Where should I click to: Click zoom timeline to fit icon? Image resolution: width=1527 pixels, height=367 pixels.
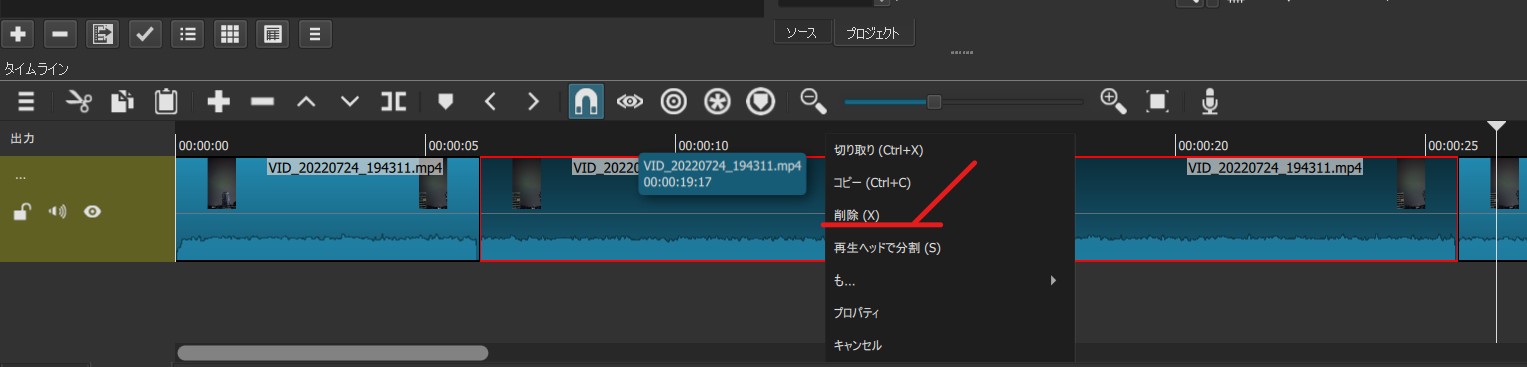[x=1158, y=101]
